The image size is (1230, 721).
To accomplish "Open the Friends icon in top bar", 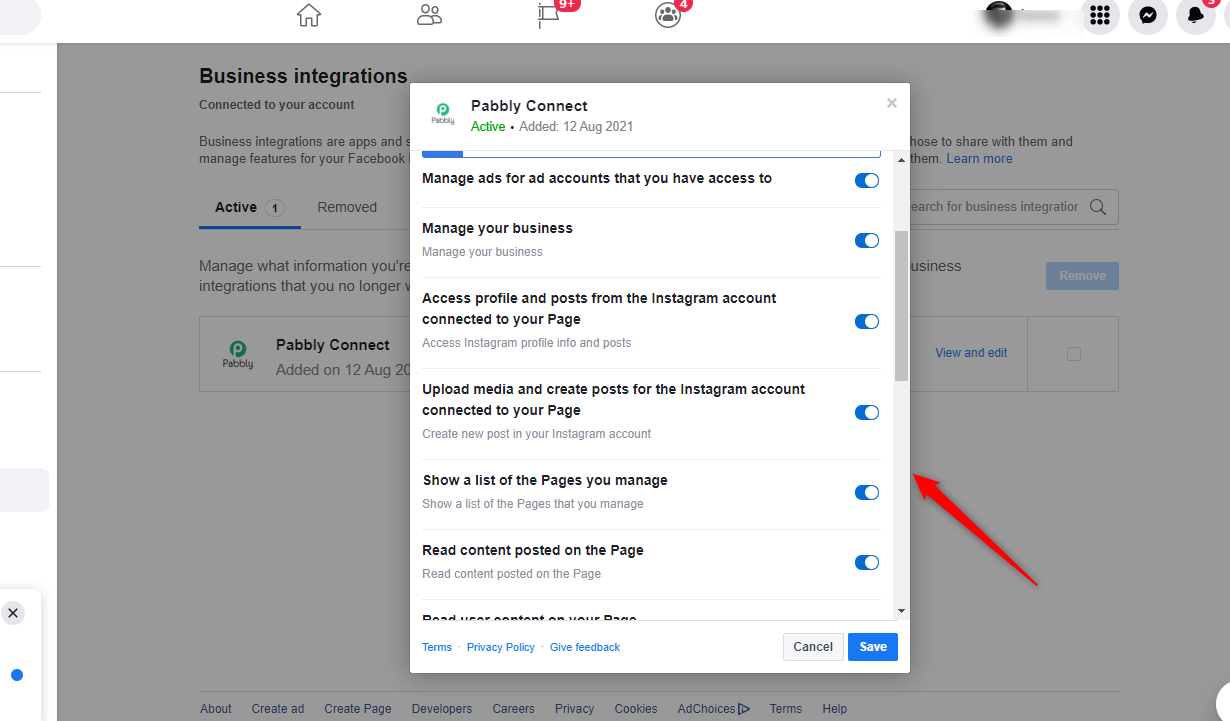I will click(x=429, y=16).
